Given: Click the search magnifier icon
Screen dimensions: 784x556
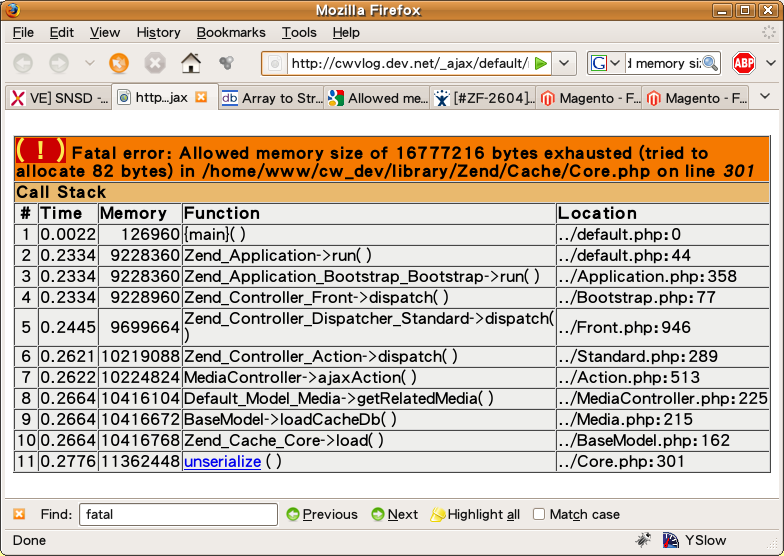Looking at the screenshot, I should point(710,63).
